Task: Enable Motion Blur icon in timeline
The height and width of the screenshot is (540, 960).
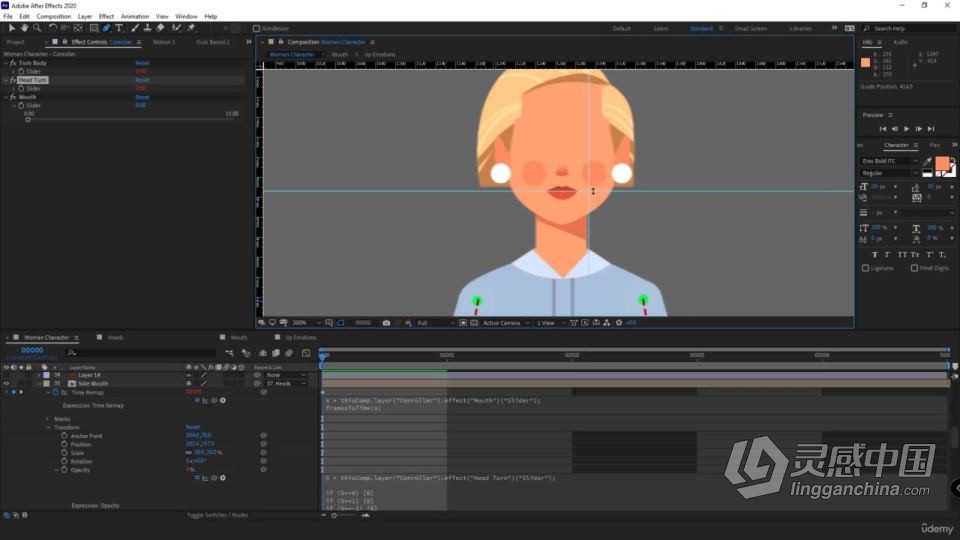Action: pos(289,353)
